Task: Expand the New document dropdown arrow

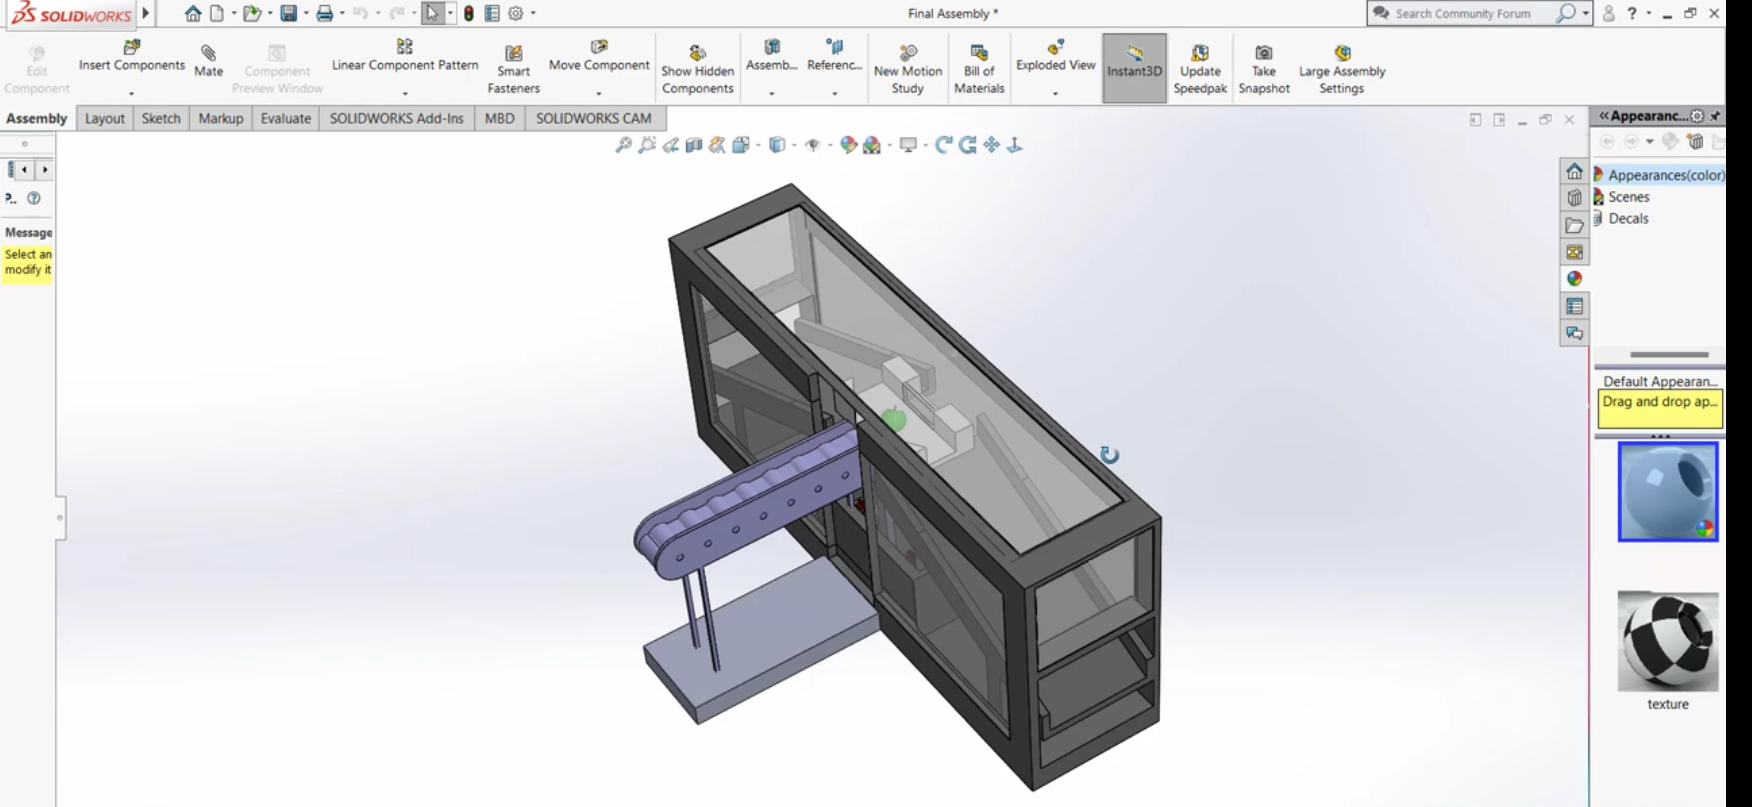Action: point(234,13)
